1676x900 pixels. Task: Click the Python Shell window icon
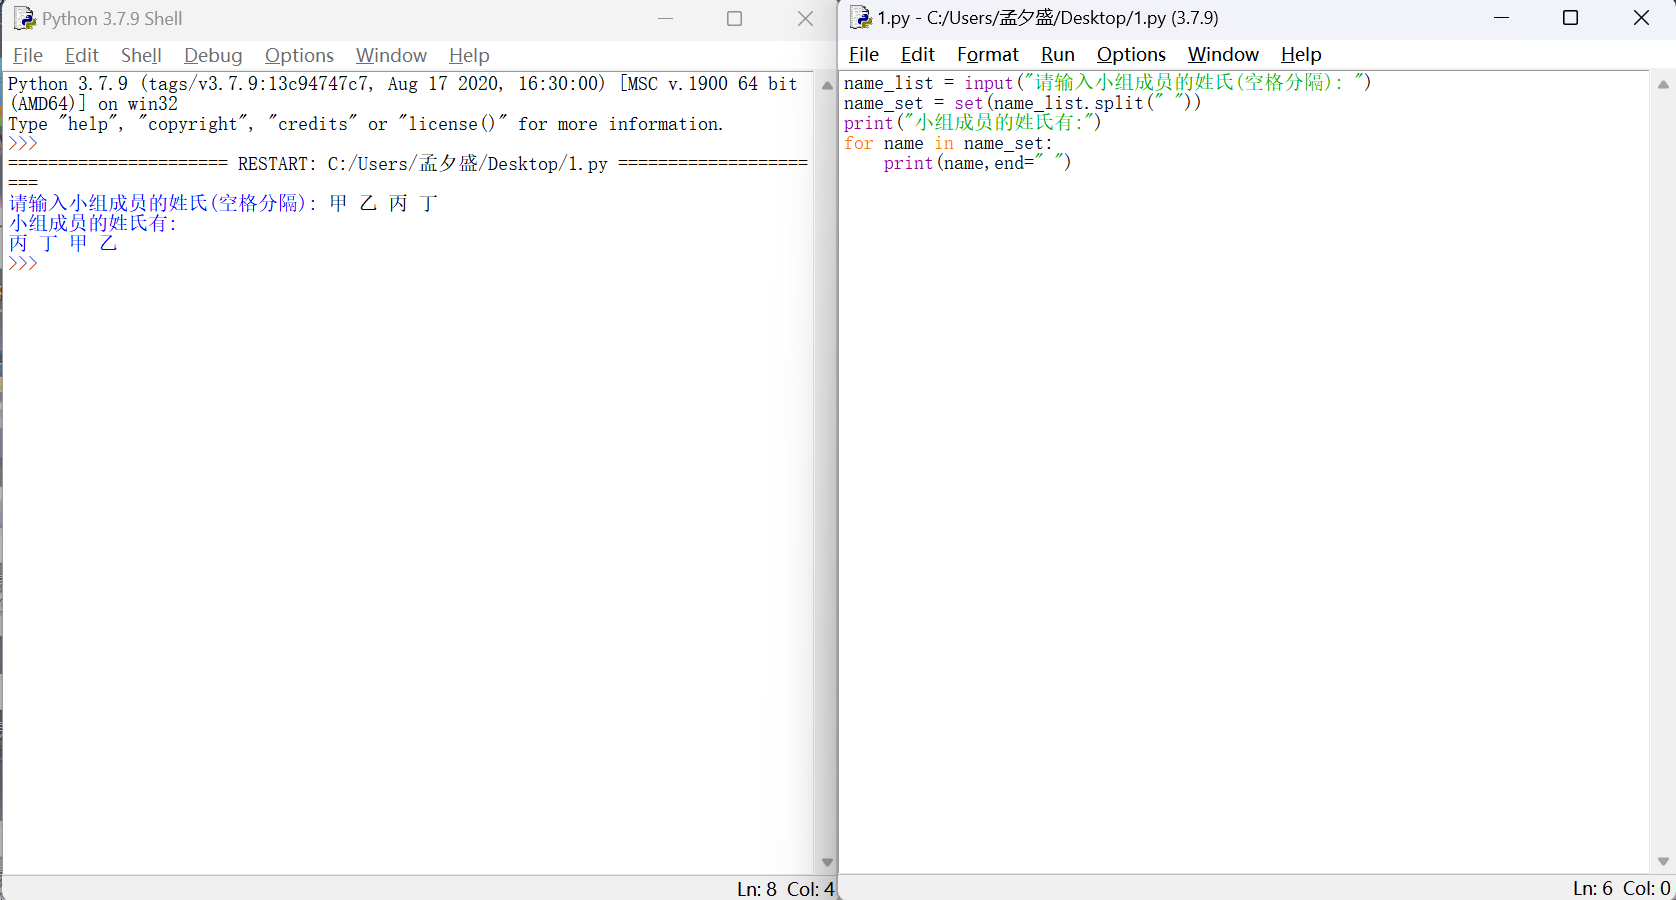(24, 19)
